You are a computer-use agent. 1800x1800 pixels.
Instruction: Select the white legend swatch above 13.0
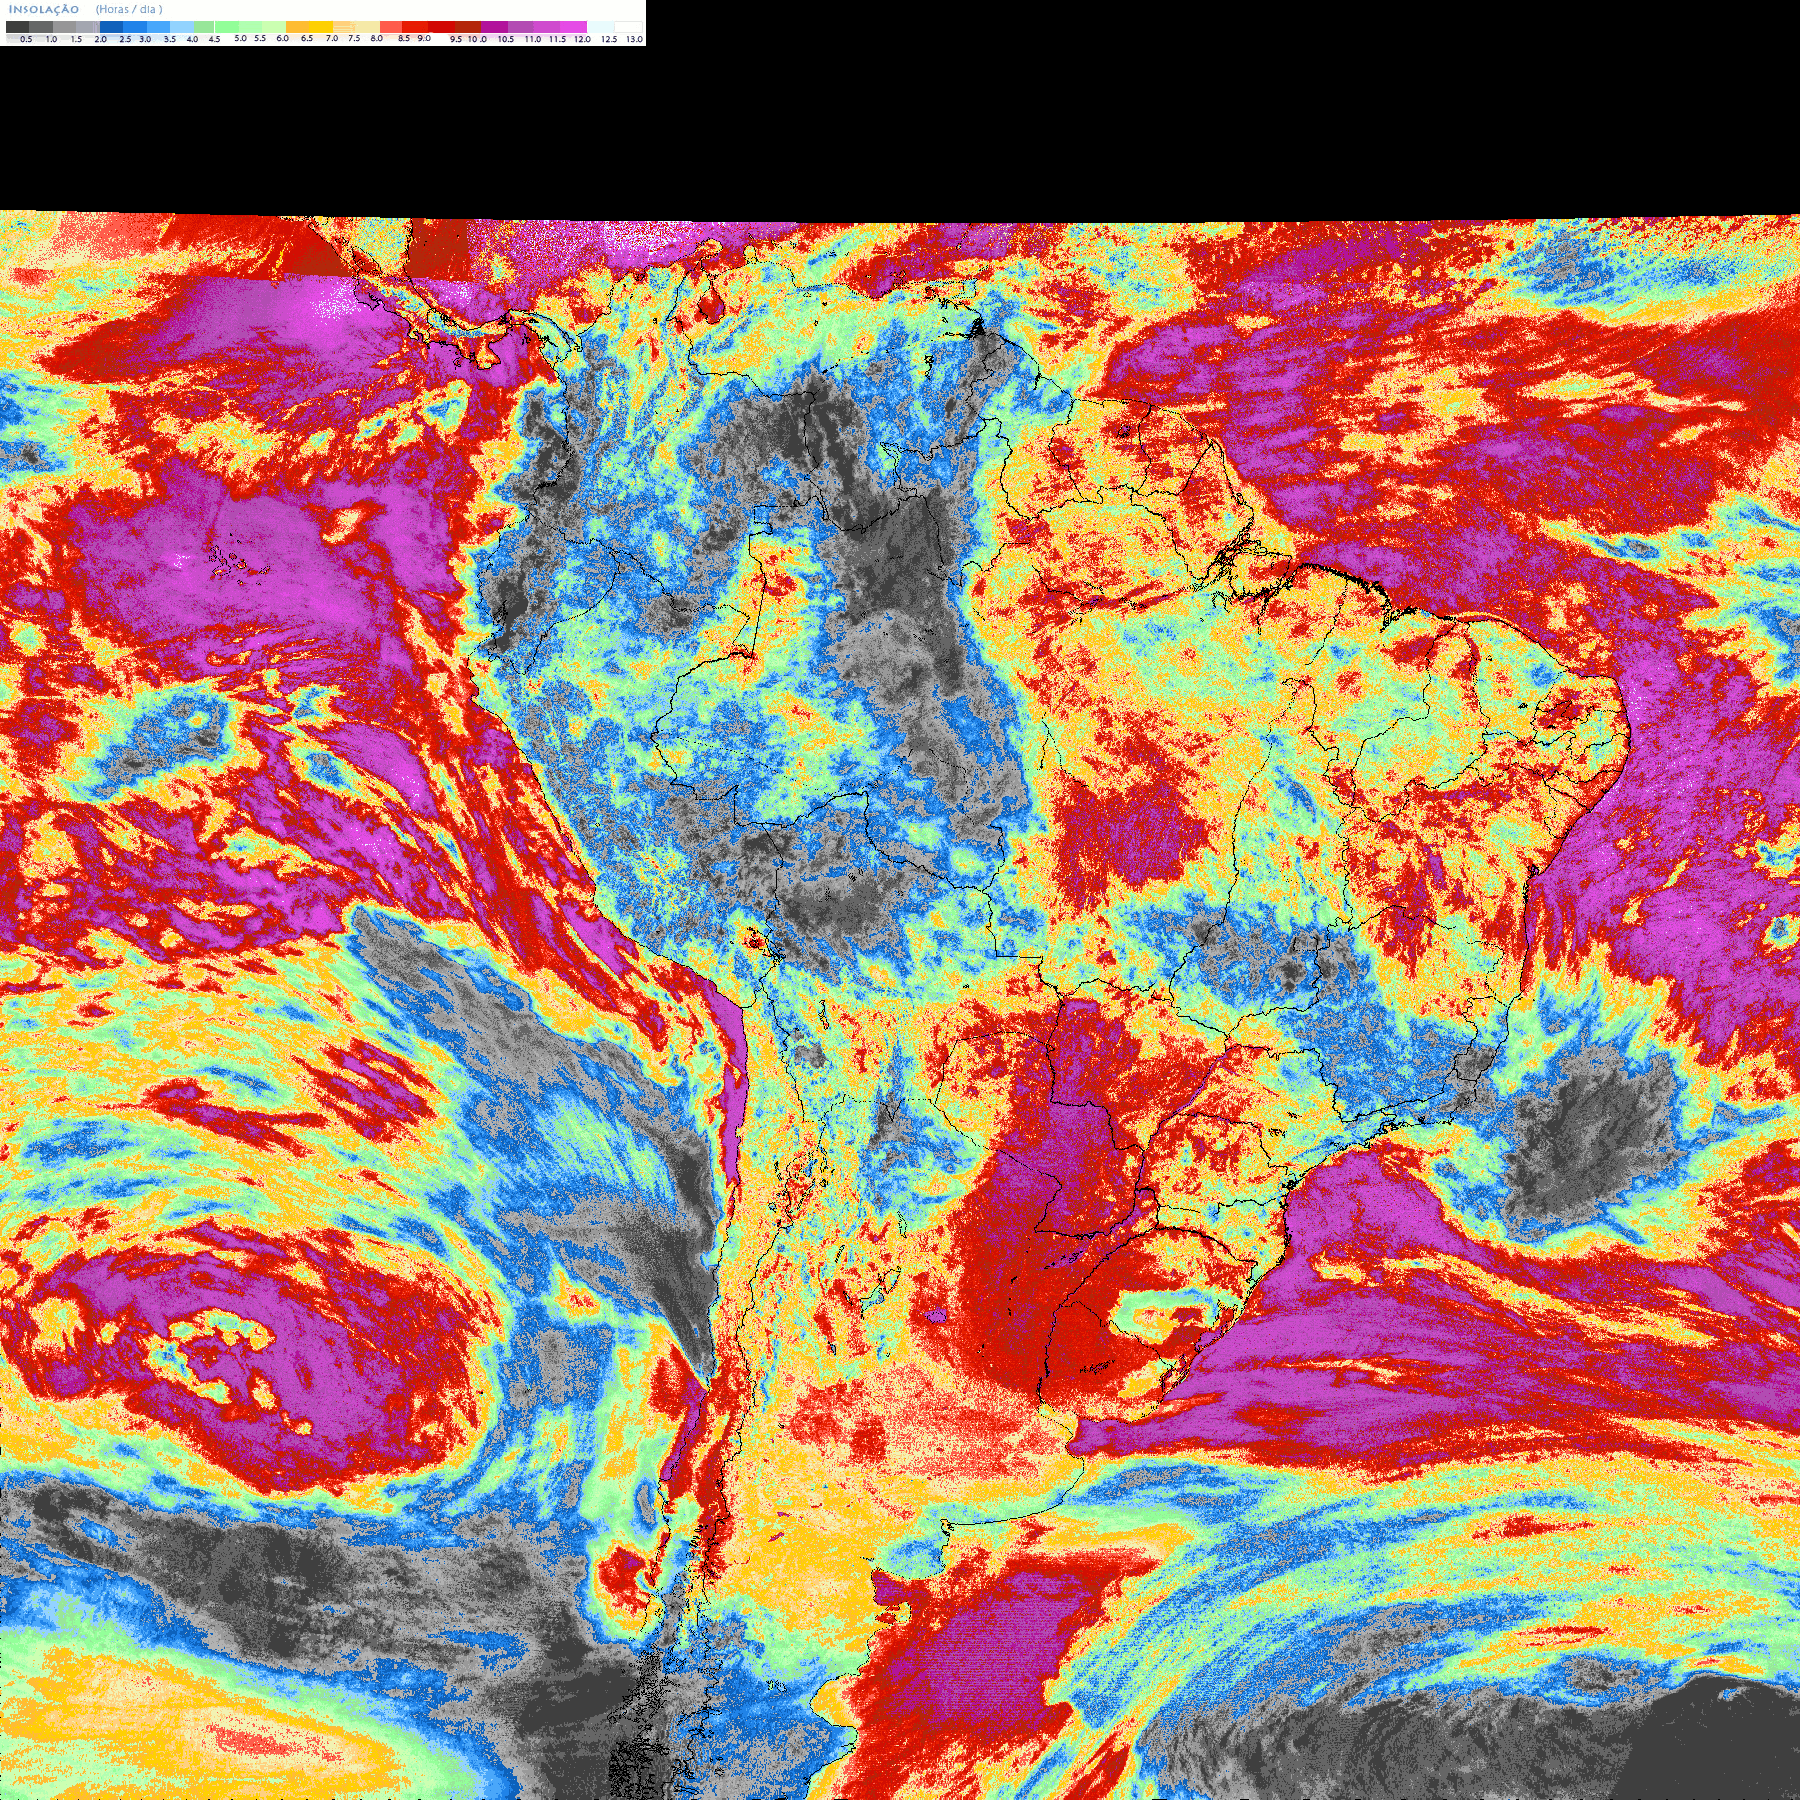628,27
